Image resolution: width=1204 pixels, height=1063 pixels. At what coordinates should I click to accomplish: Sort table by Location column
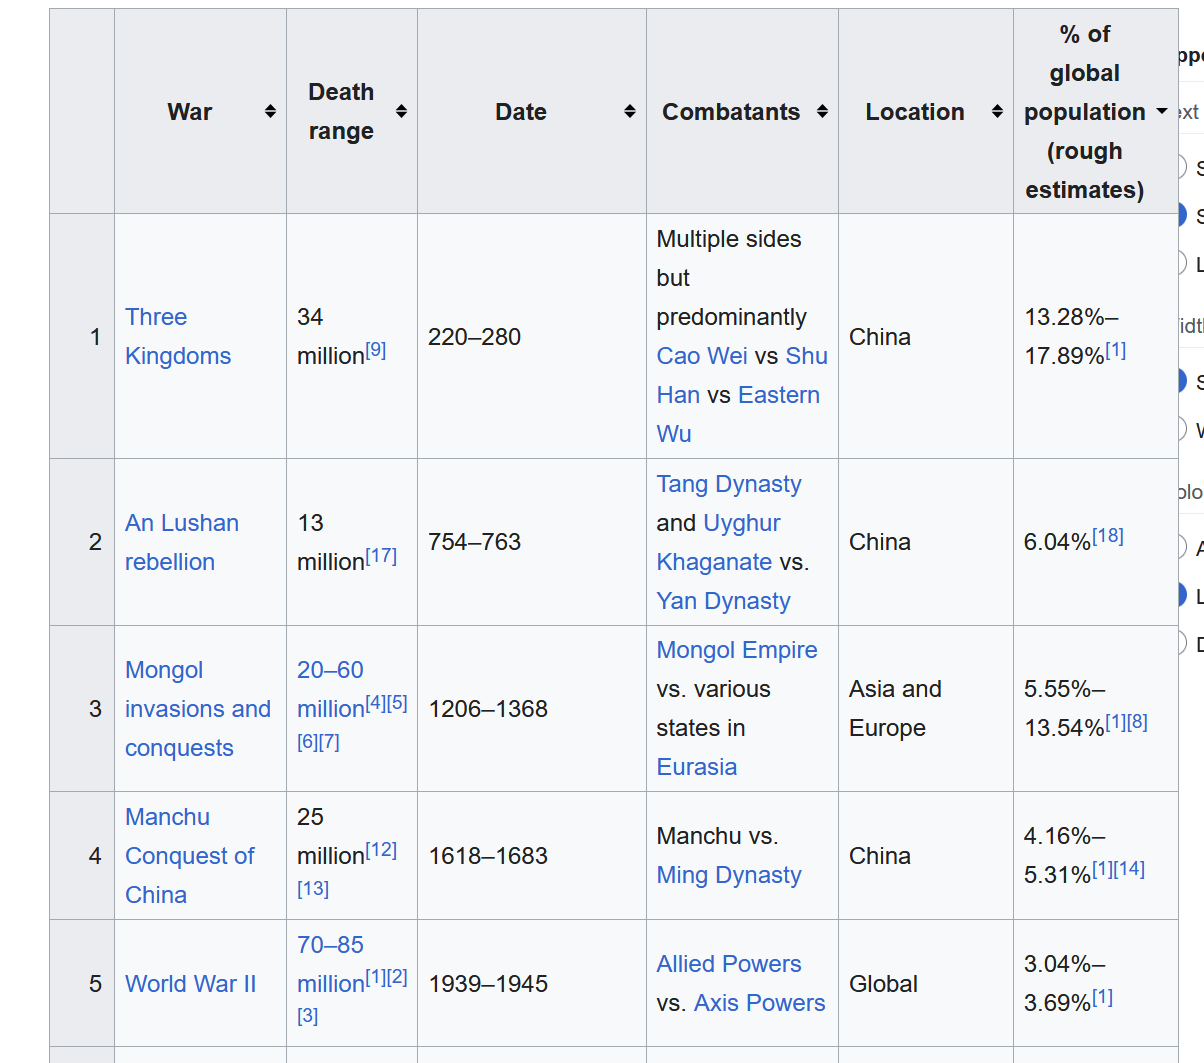pyautogui.click(x=997, y=112)
